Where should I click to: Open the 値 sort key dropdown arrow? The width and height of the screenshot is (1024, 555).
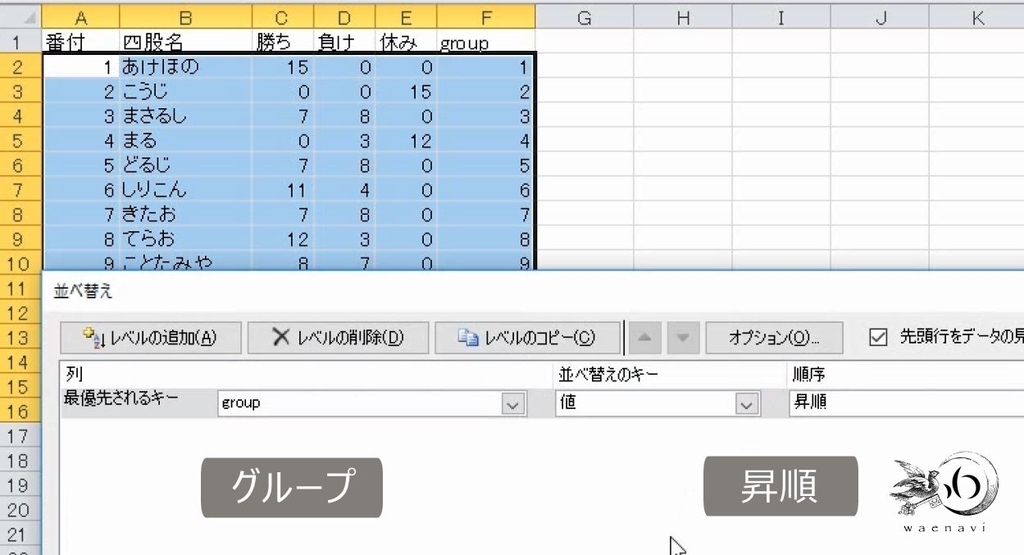746,404
